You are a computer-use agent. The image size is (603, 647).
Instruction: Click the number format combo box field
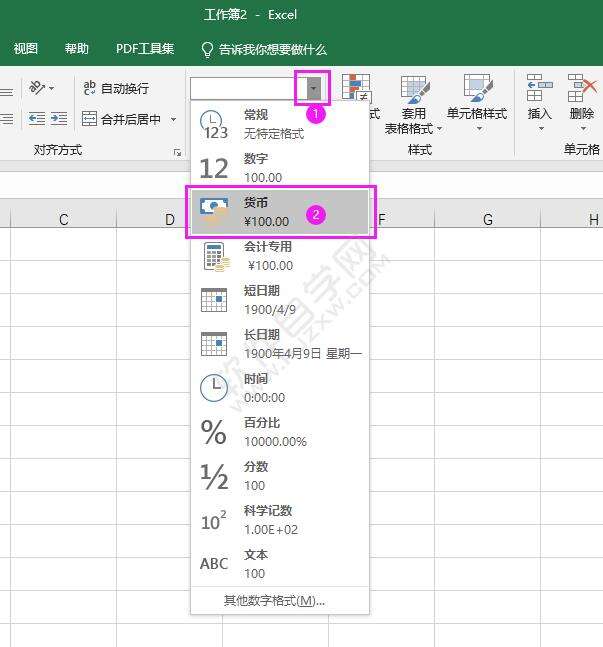click(248, 88)
